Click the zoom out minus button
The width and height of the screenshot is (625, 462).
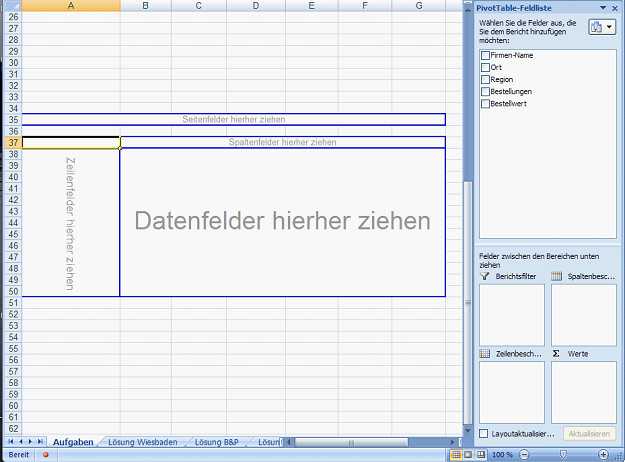point(523,455)
